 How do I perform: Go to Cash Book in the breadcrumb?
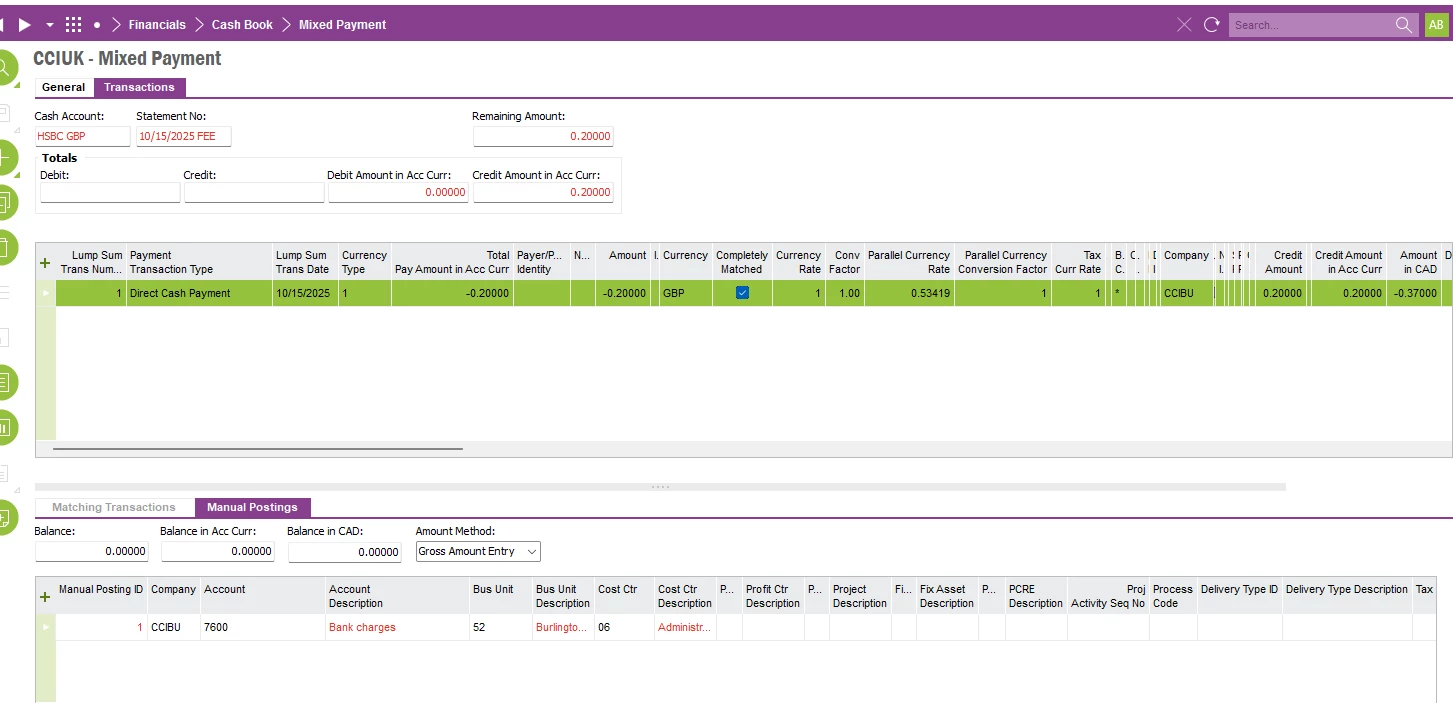tap(242, 25)
